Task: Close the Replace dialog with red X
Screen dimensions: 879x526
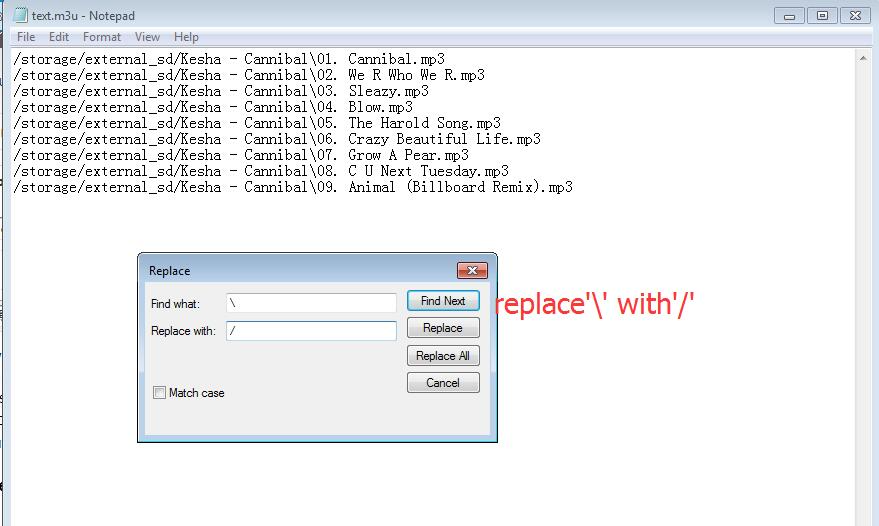Action: tap(472, 270)
